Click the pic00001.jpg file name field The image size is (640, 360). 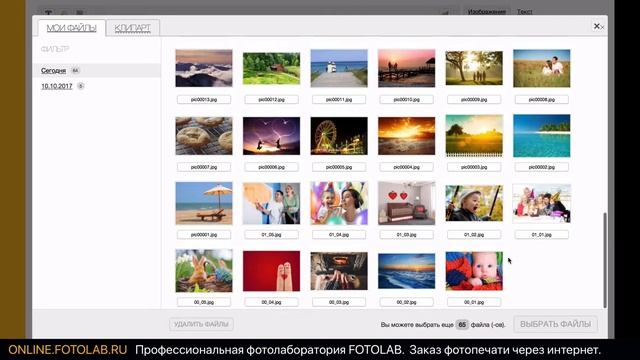(x=204, y=235)
